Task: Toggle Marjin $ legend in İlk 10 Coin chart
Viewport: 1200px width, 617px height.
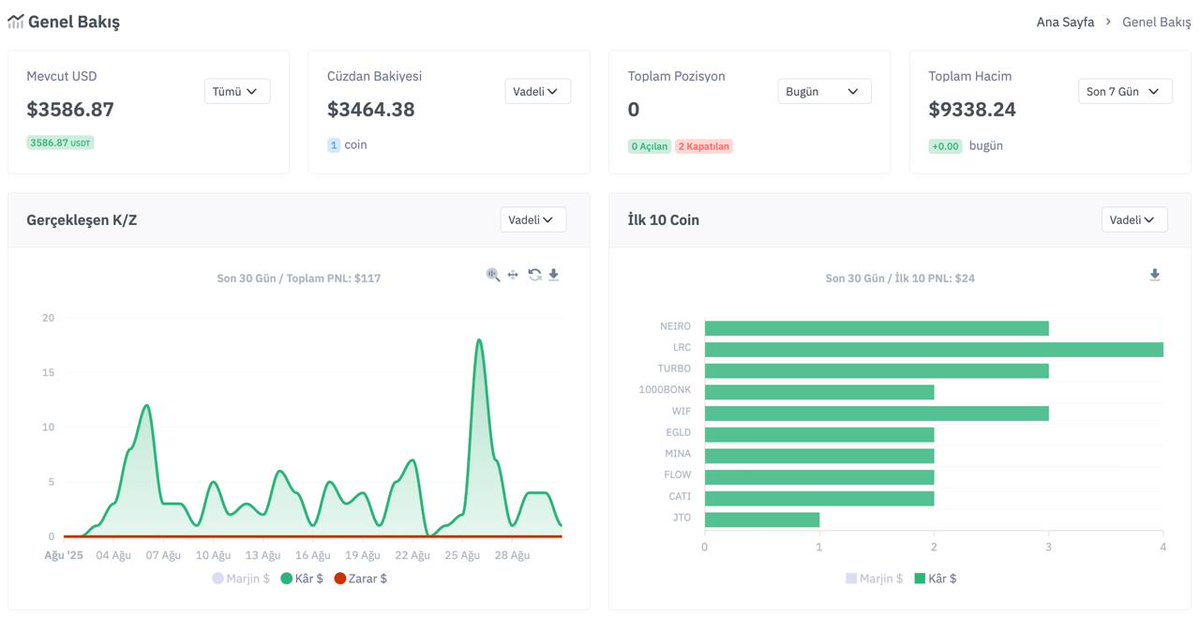Action: click(x=874, y=578)
